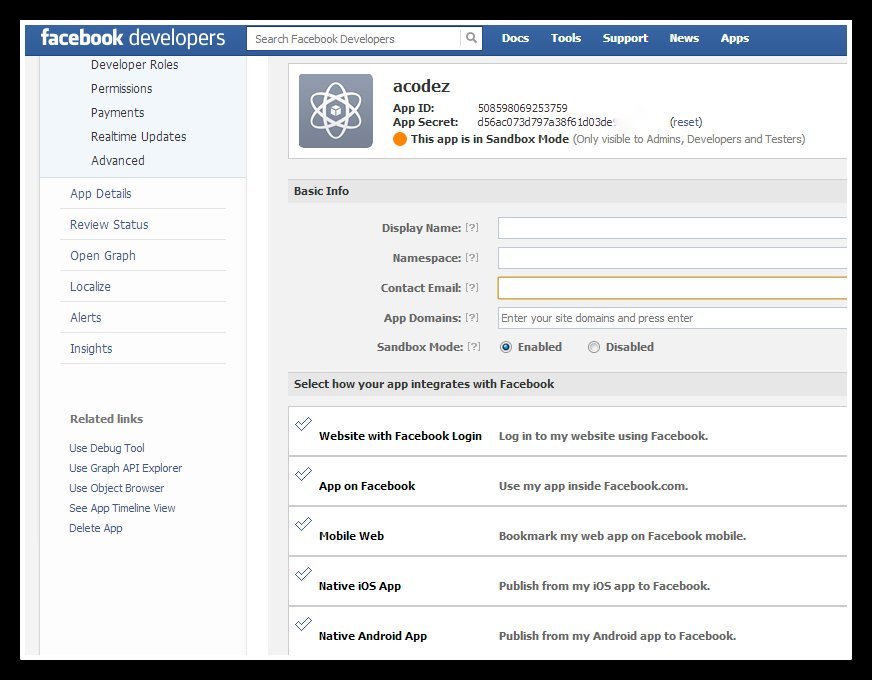The height and width of the screenshot is (680, 872).
Task: Open the Use Object Browser link
Action: (x=117, y=488)
